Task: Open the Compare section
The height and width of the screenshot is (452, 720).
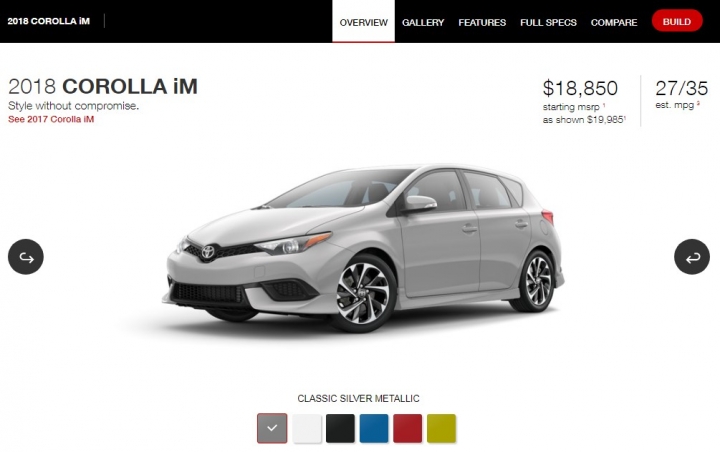Action: 614,23
